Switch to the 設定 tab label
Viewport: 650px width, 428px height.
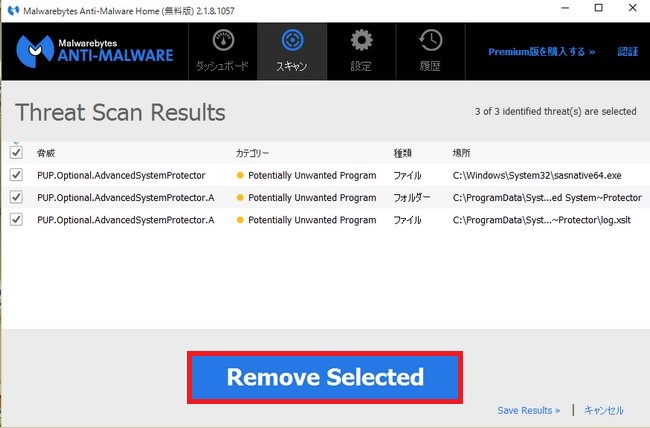tap(361, 66)
